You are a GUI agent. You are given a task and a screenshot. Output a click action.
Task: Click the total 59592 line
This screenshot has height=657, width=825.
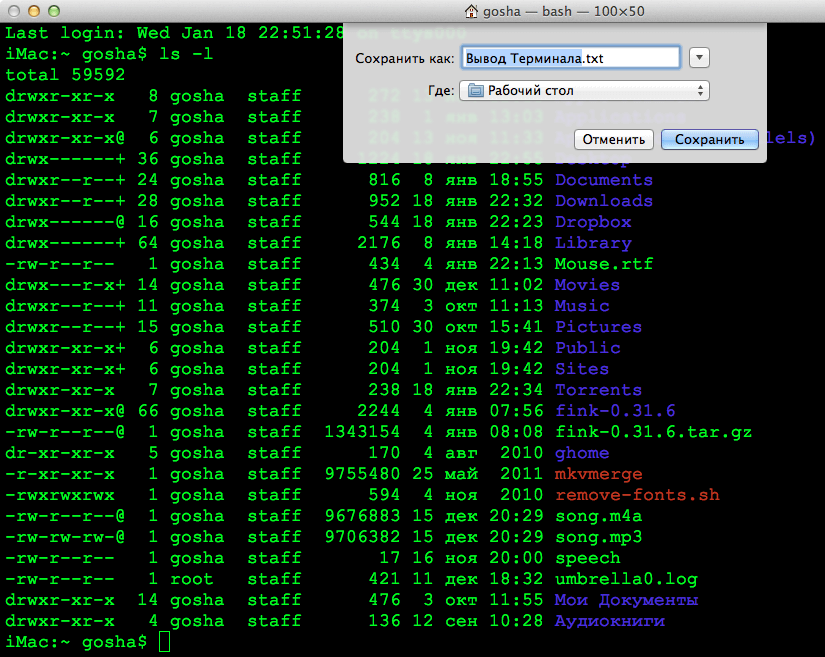pyautogui.click(x=65, y=75)
